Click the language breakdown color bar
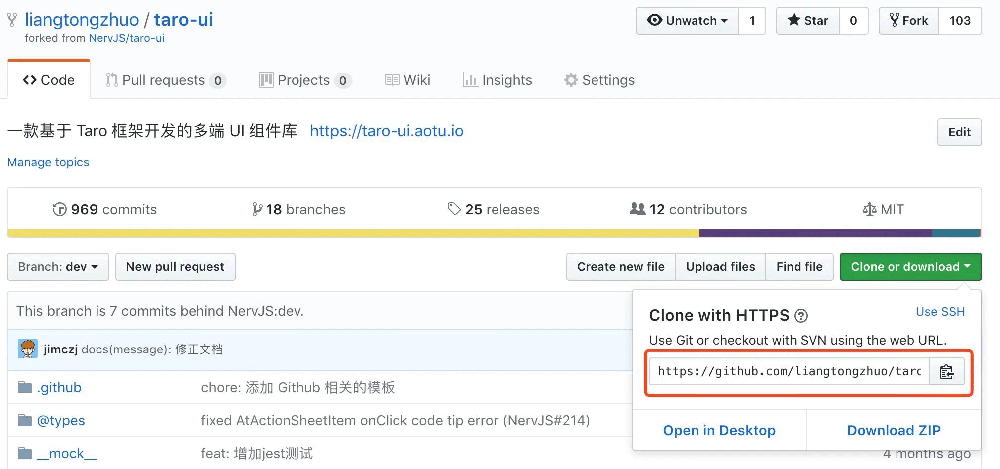The image size is (1000, 469). 494,233
